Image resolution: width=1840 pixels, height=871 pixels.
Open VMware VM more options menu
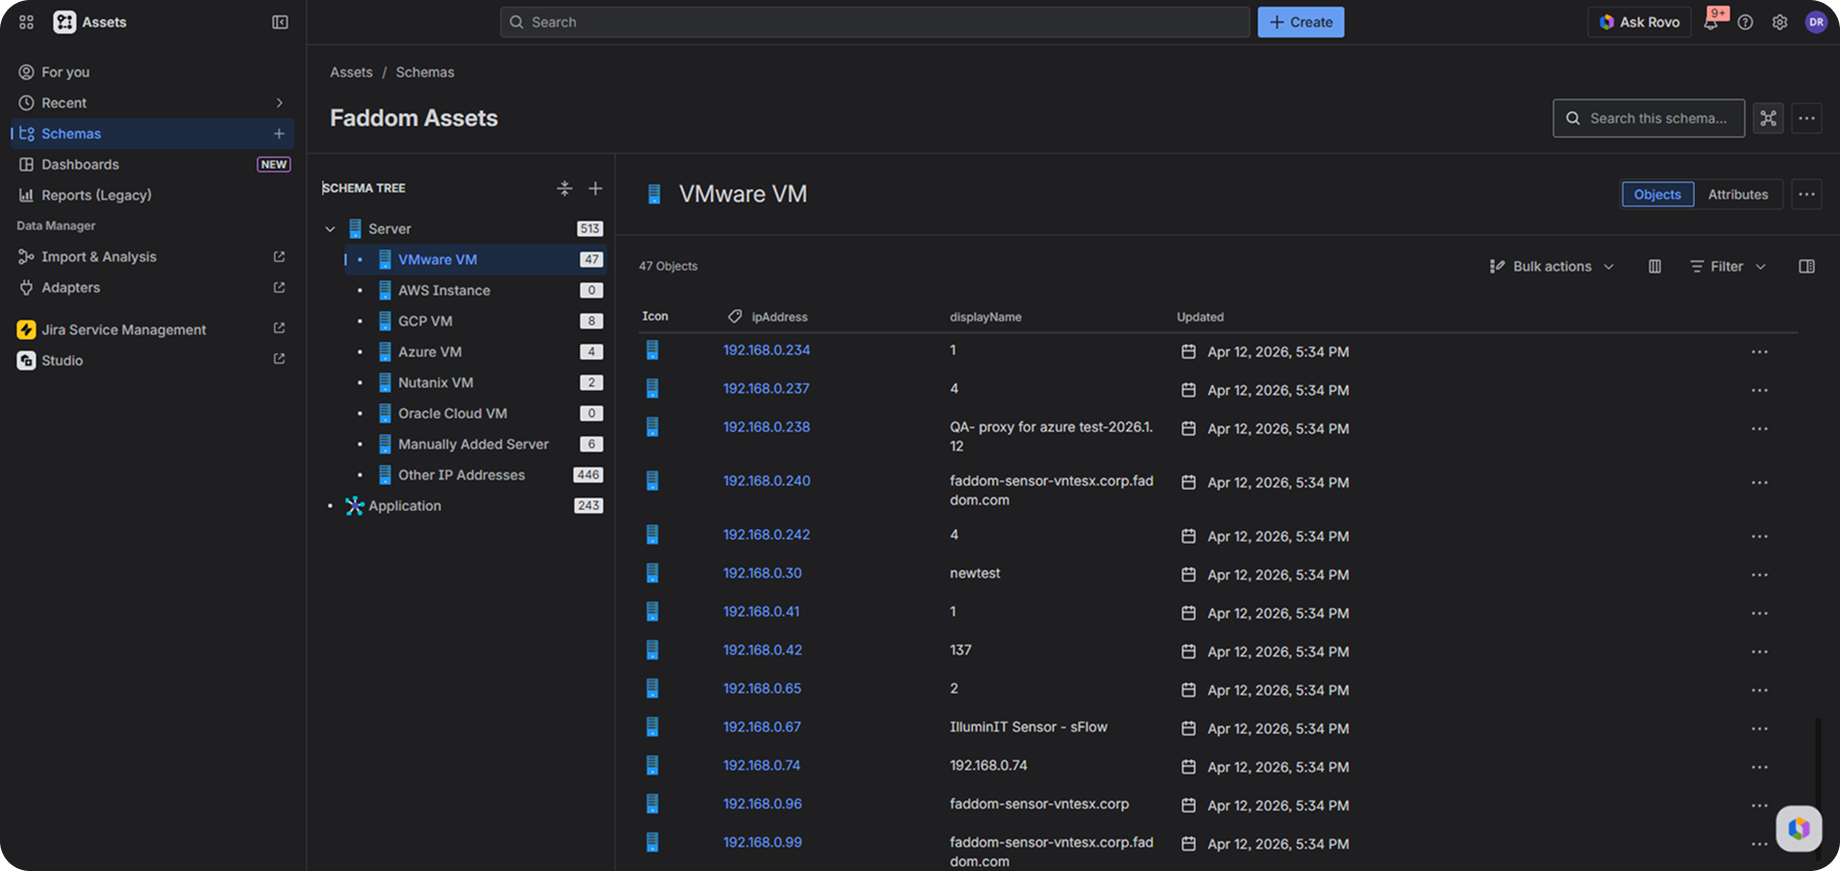point(1806,194)
